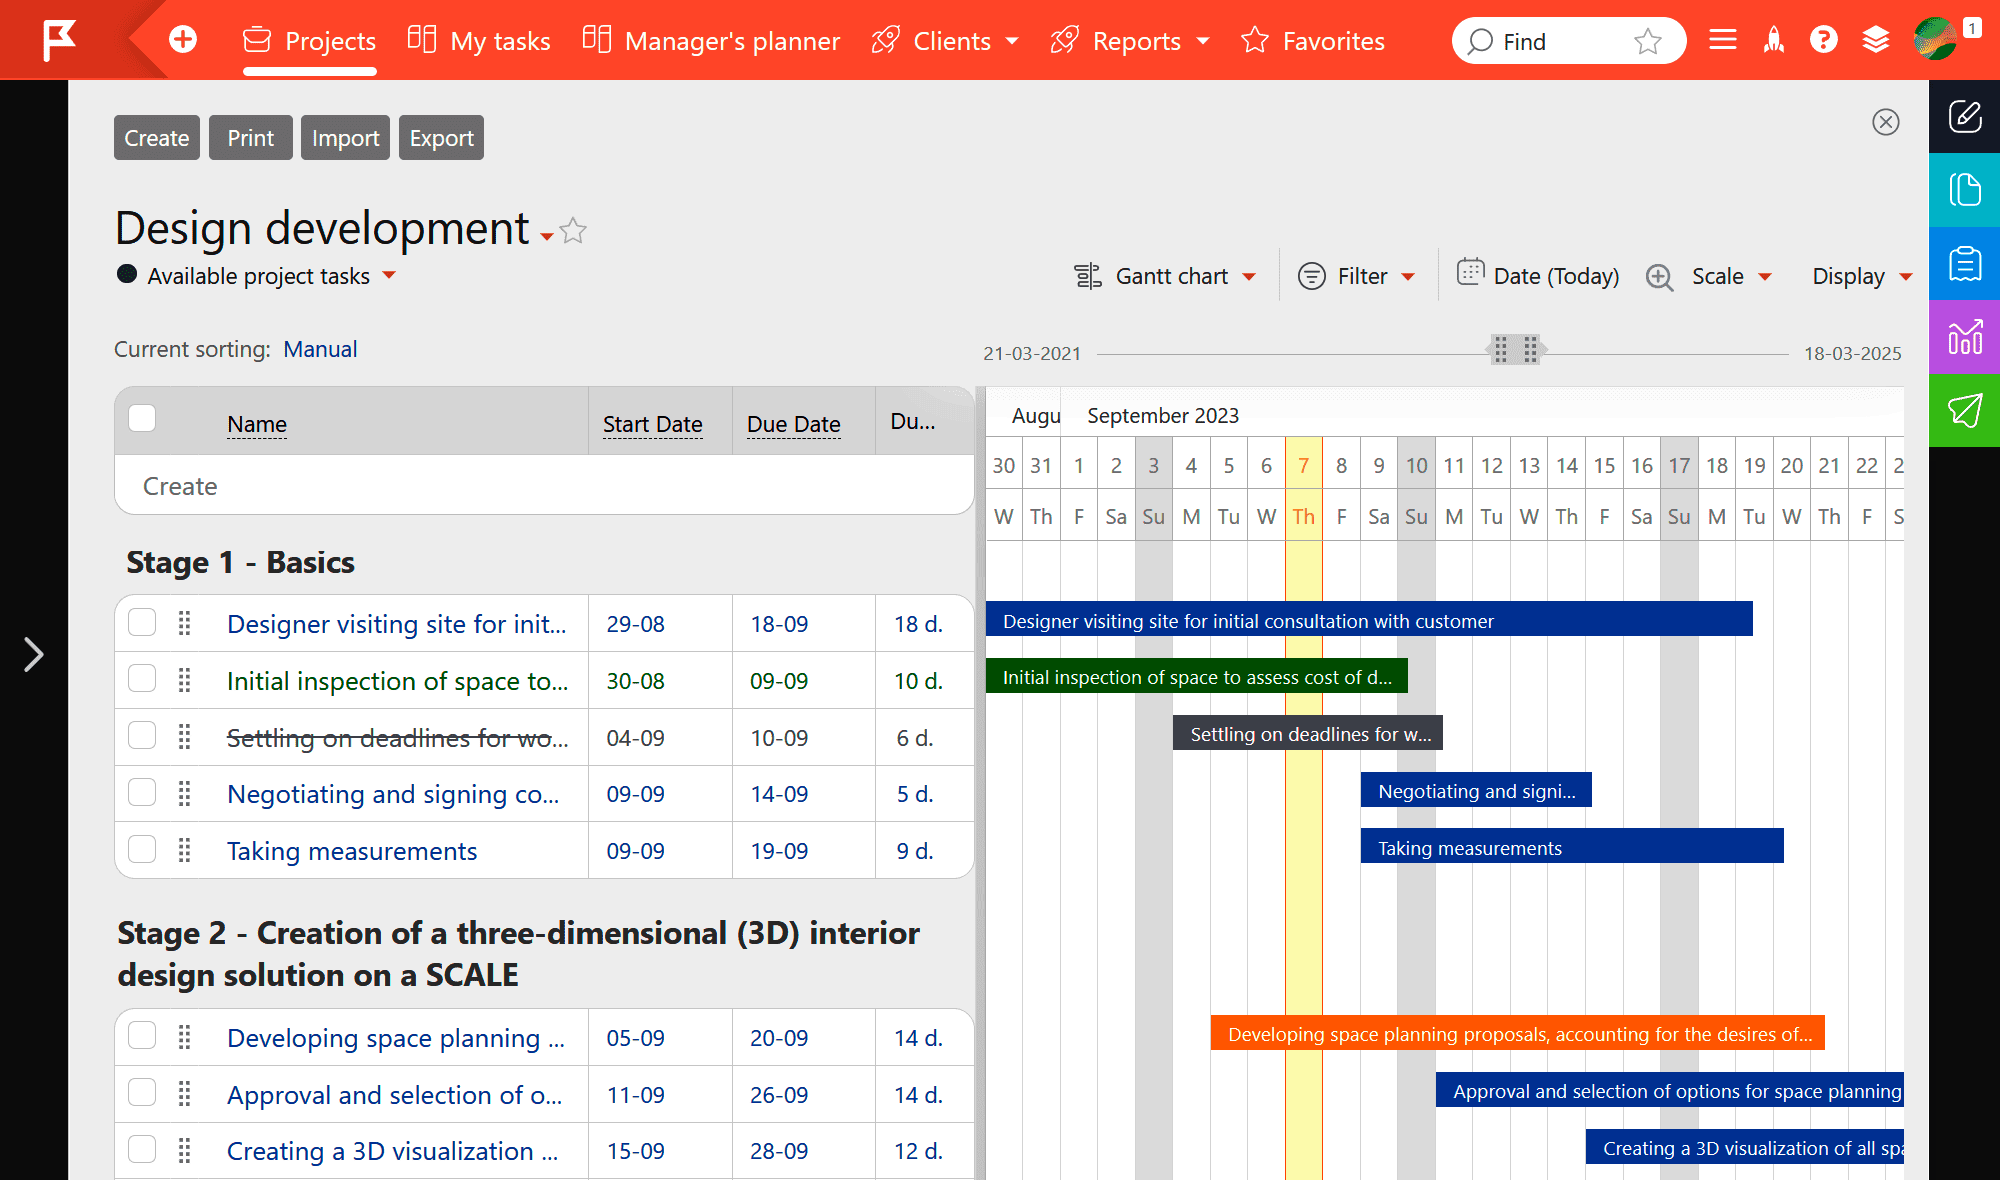Screen dimensions: 2000x1180
Task: Click the Export button
Action: (441, 137)
